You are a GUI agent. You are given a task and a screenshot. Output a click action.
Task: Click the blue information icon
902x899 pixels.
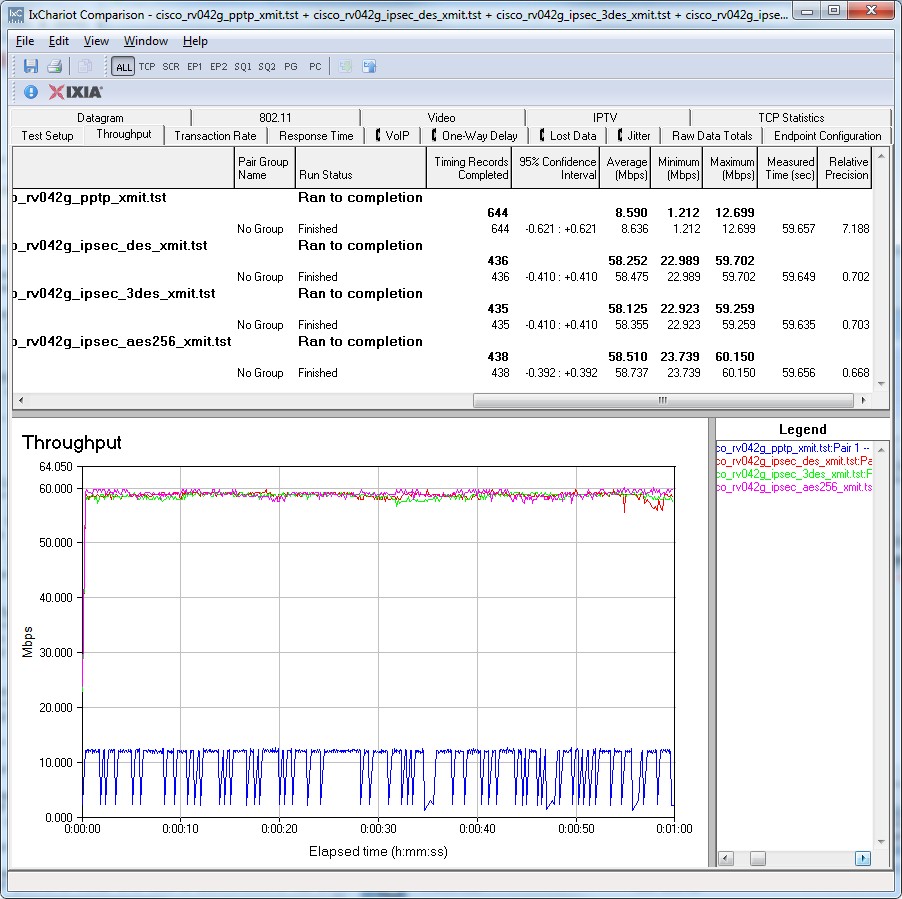pyautogui.click(x=31, y=92)
